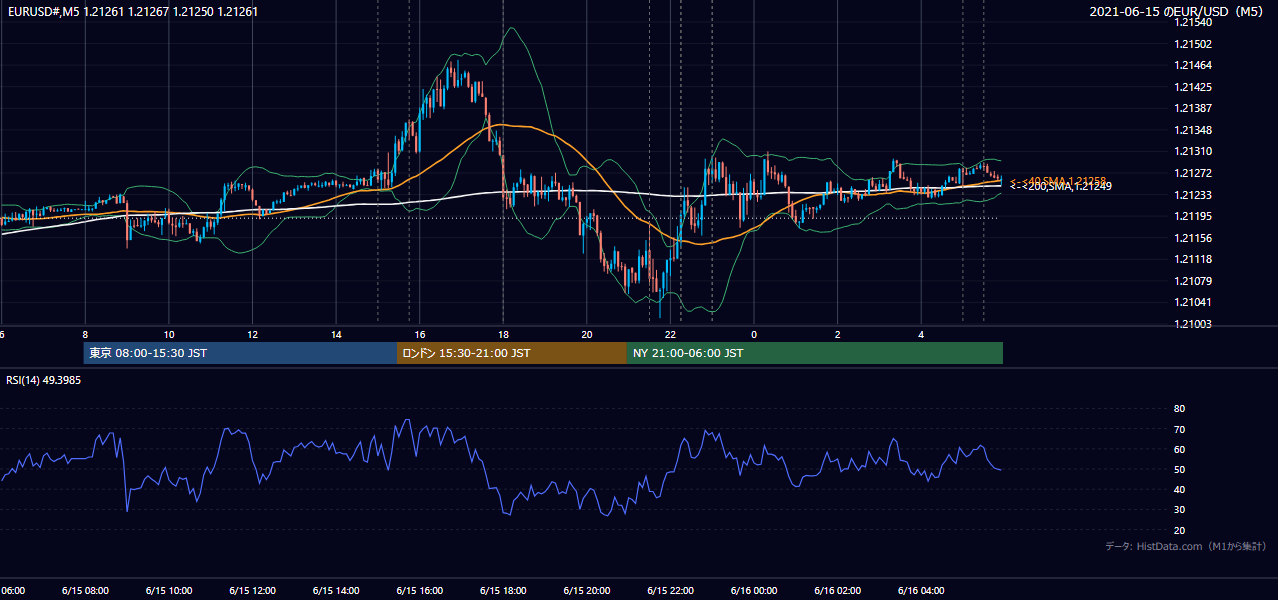The height and width of the screenshot is (600, 1278).
Task: Select RSI level 30 on indicator scale
Action: click(x=1179, y=510)
